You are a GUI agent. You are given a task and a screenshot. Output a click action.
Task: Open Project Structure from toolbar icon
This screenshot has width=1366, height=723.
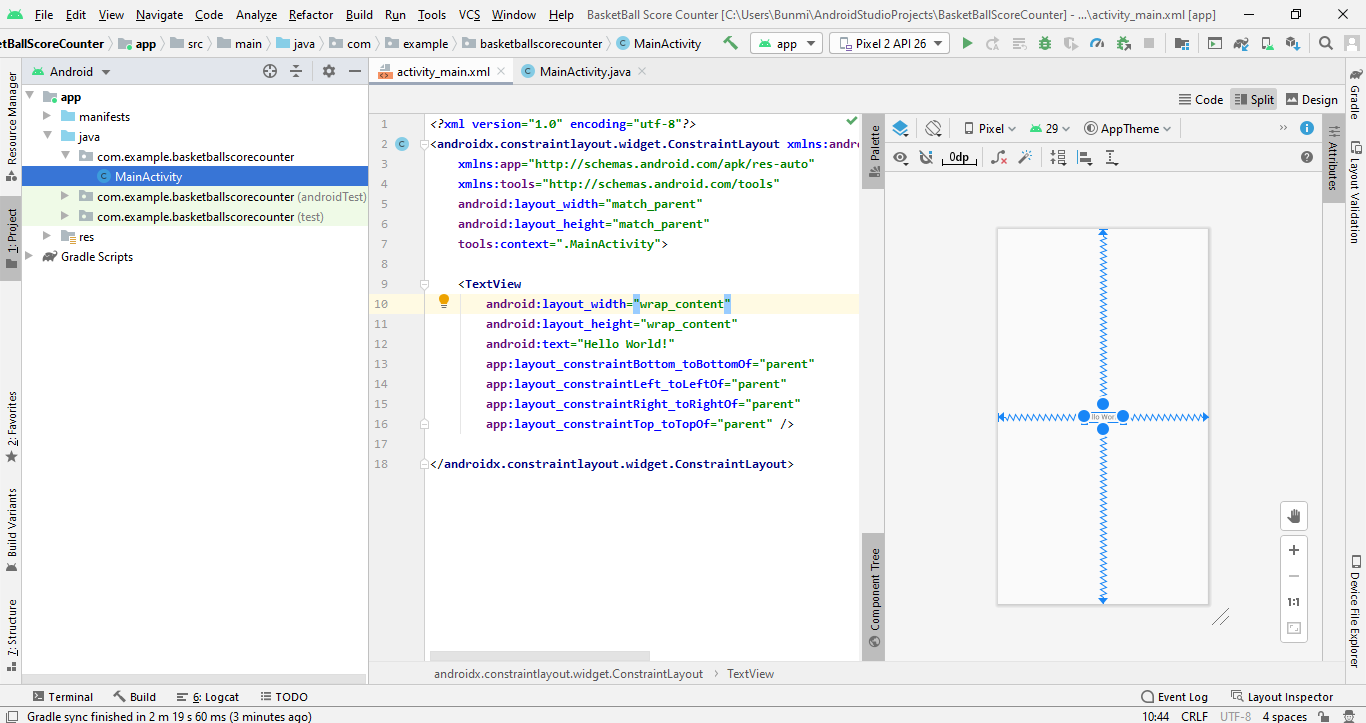pyautogui.click(x=1182, y=43)
